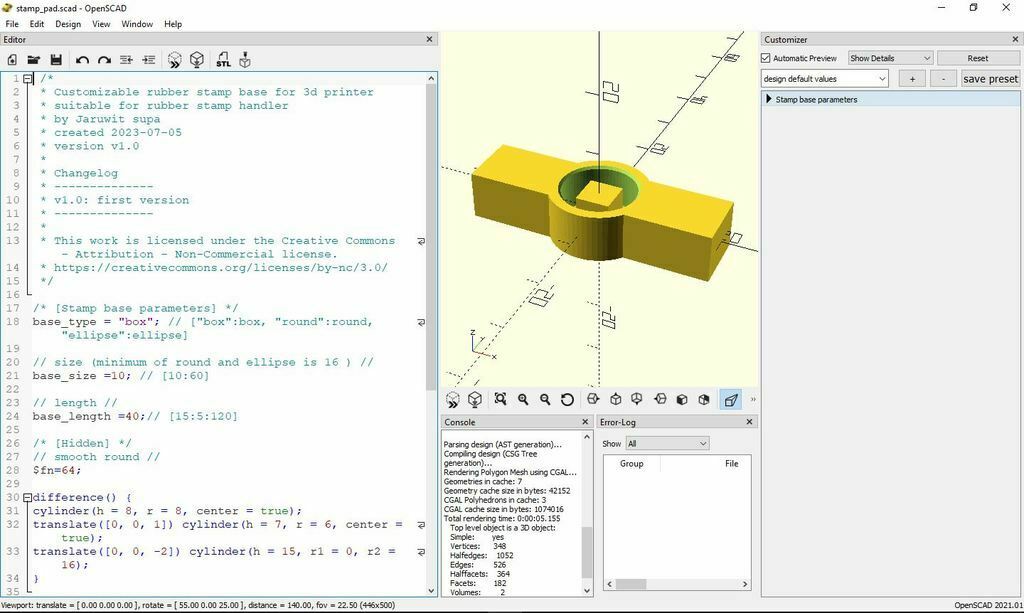Click the View All icon in viewport toolbar
Image resolution: width=1024 pixels, height=613 pixels.
pos(500,400)
